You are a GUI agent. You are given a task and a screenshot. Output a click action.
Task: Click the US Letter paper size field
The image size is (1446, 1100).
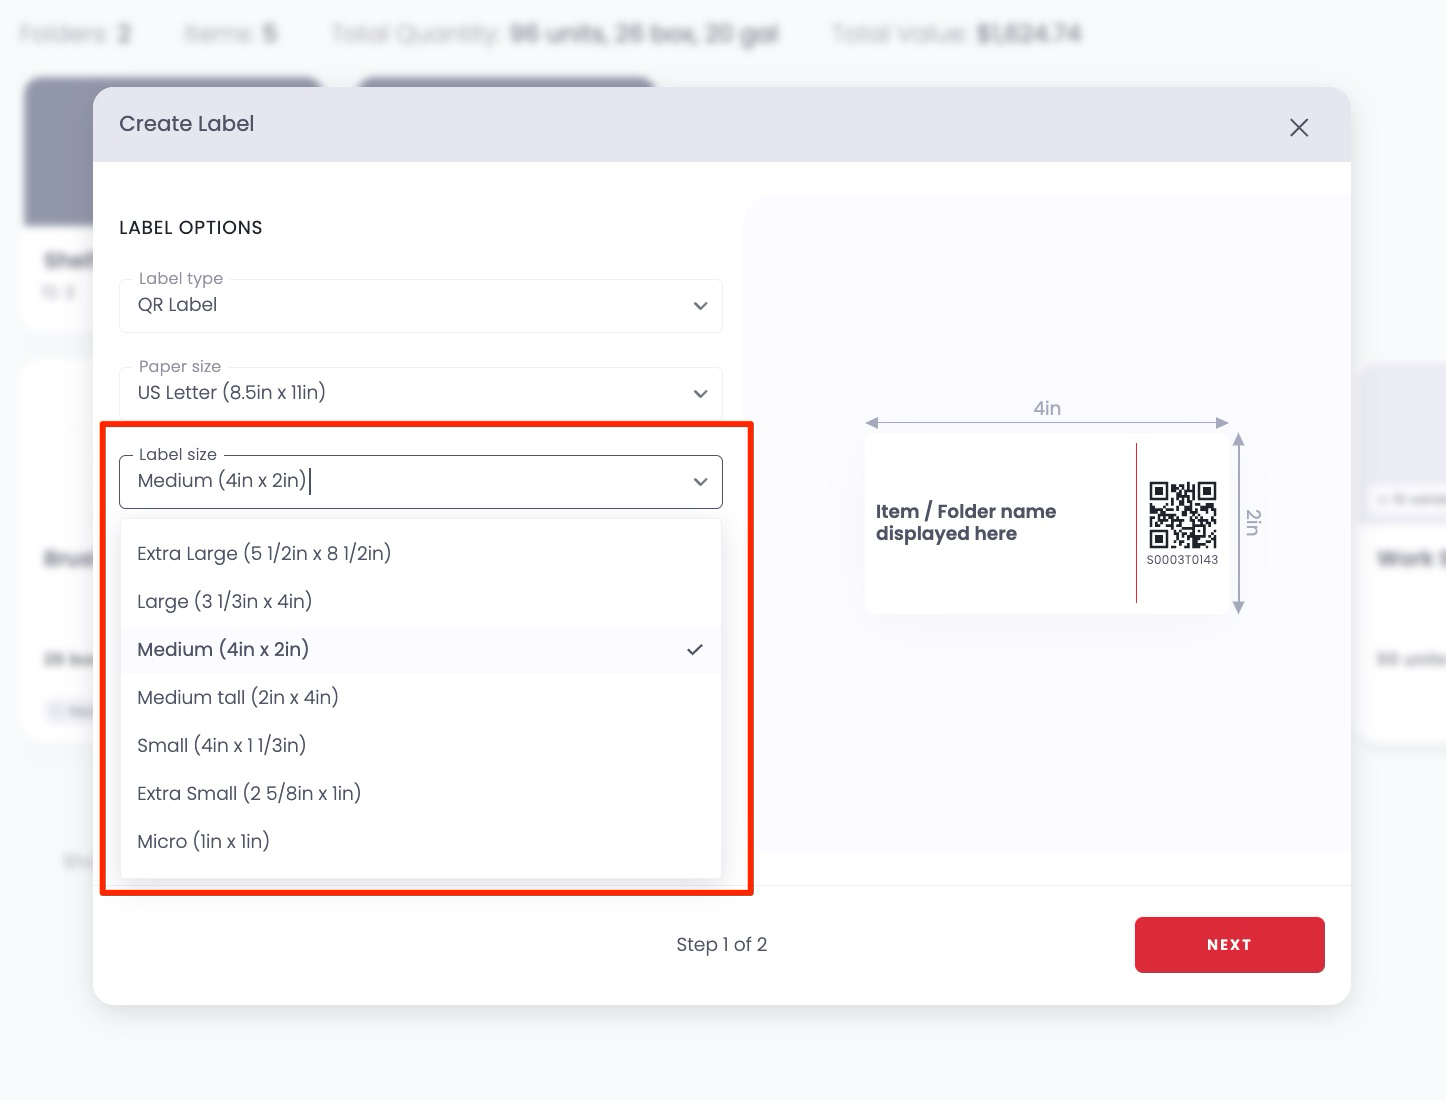[400, 394]
